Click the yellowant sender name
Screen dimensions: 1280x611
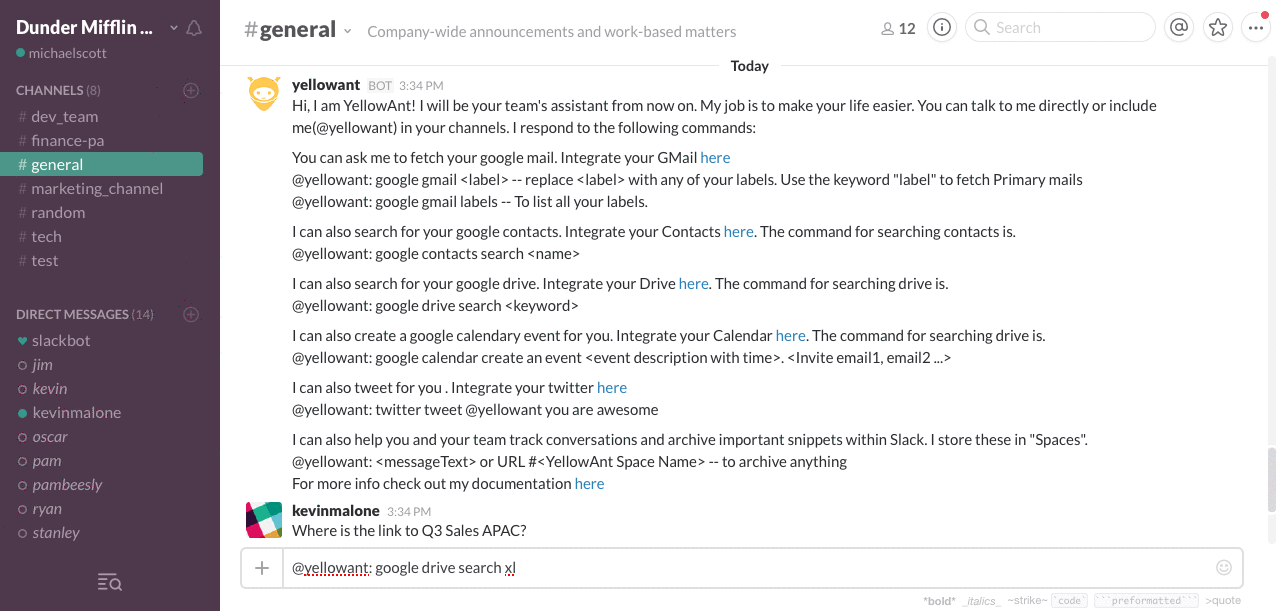(x=326, y=85)
